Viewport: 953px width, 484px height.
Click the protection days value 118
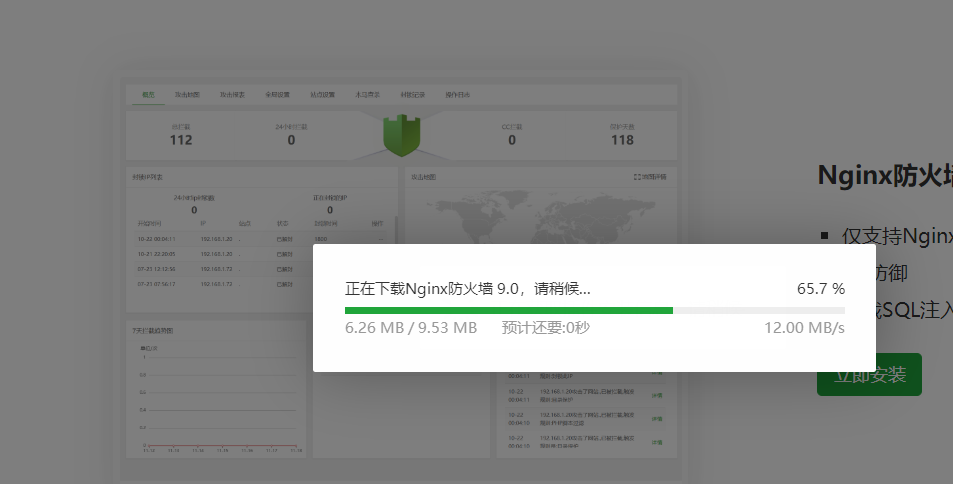click(622, 140)
